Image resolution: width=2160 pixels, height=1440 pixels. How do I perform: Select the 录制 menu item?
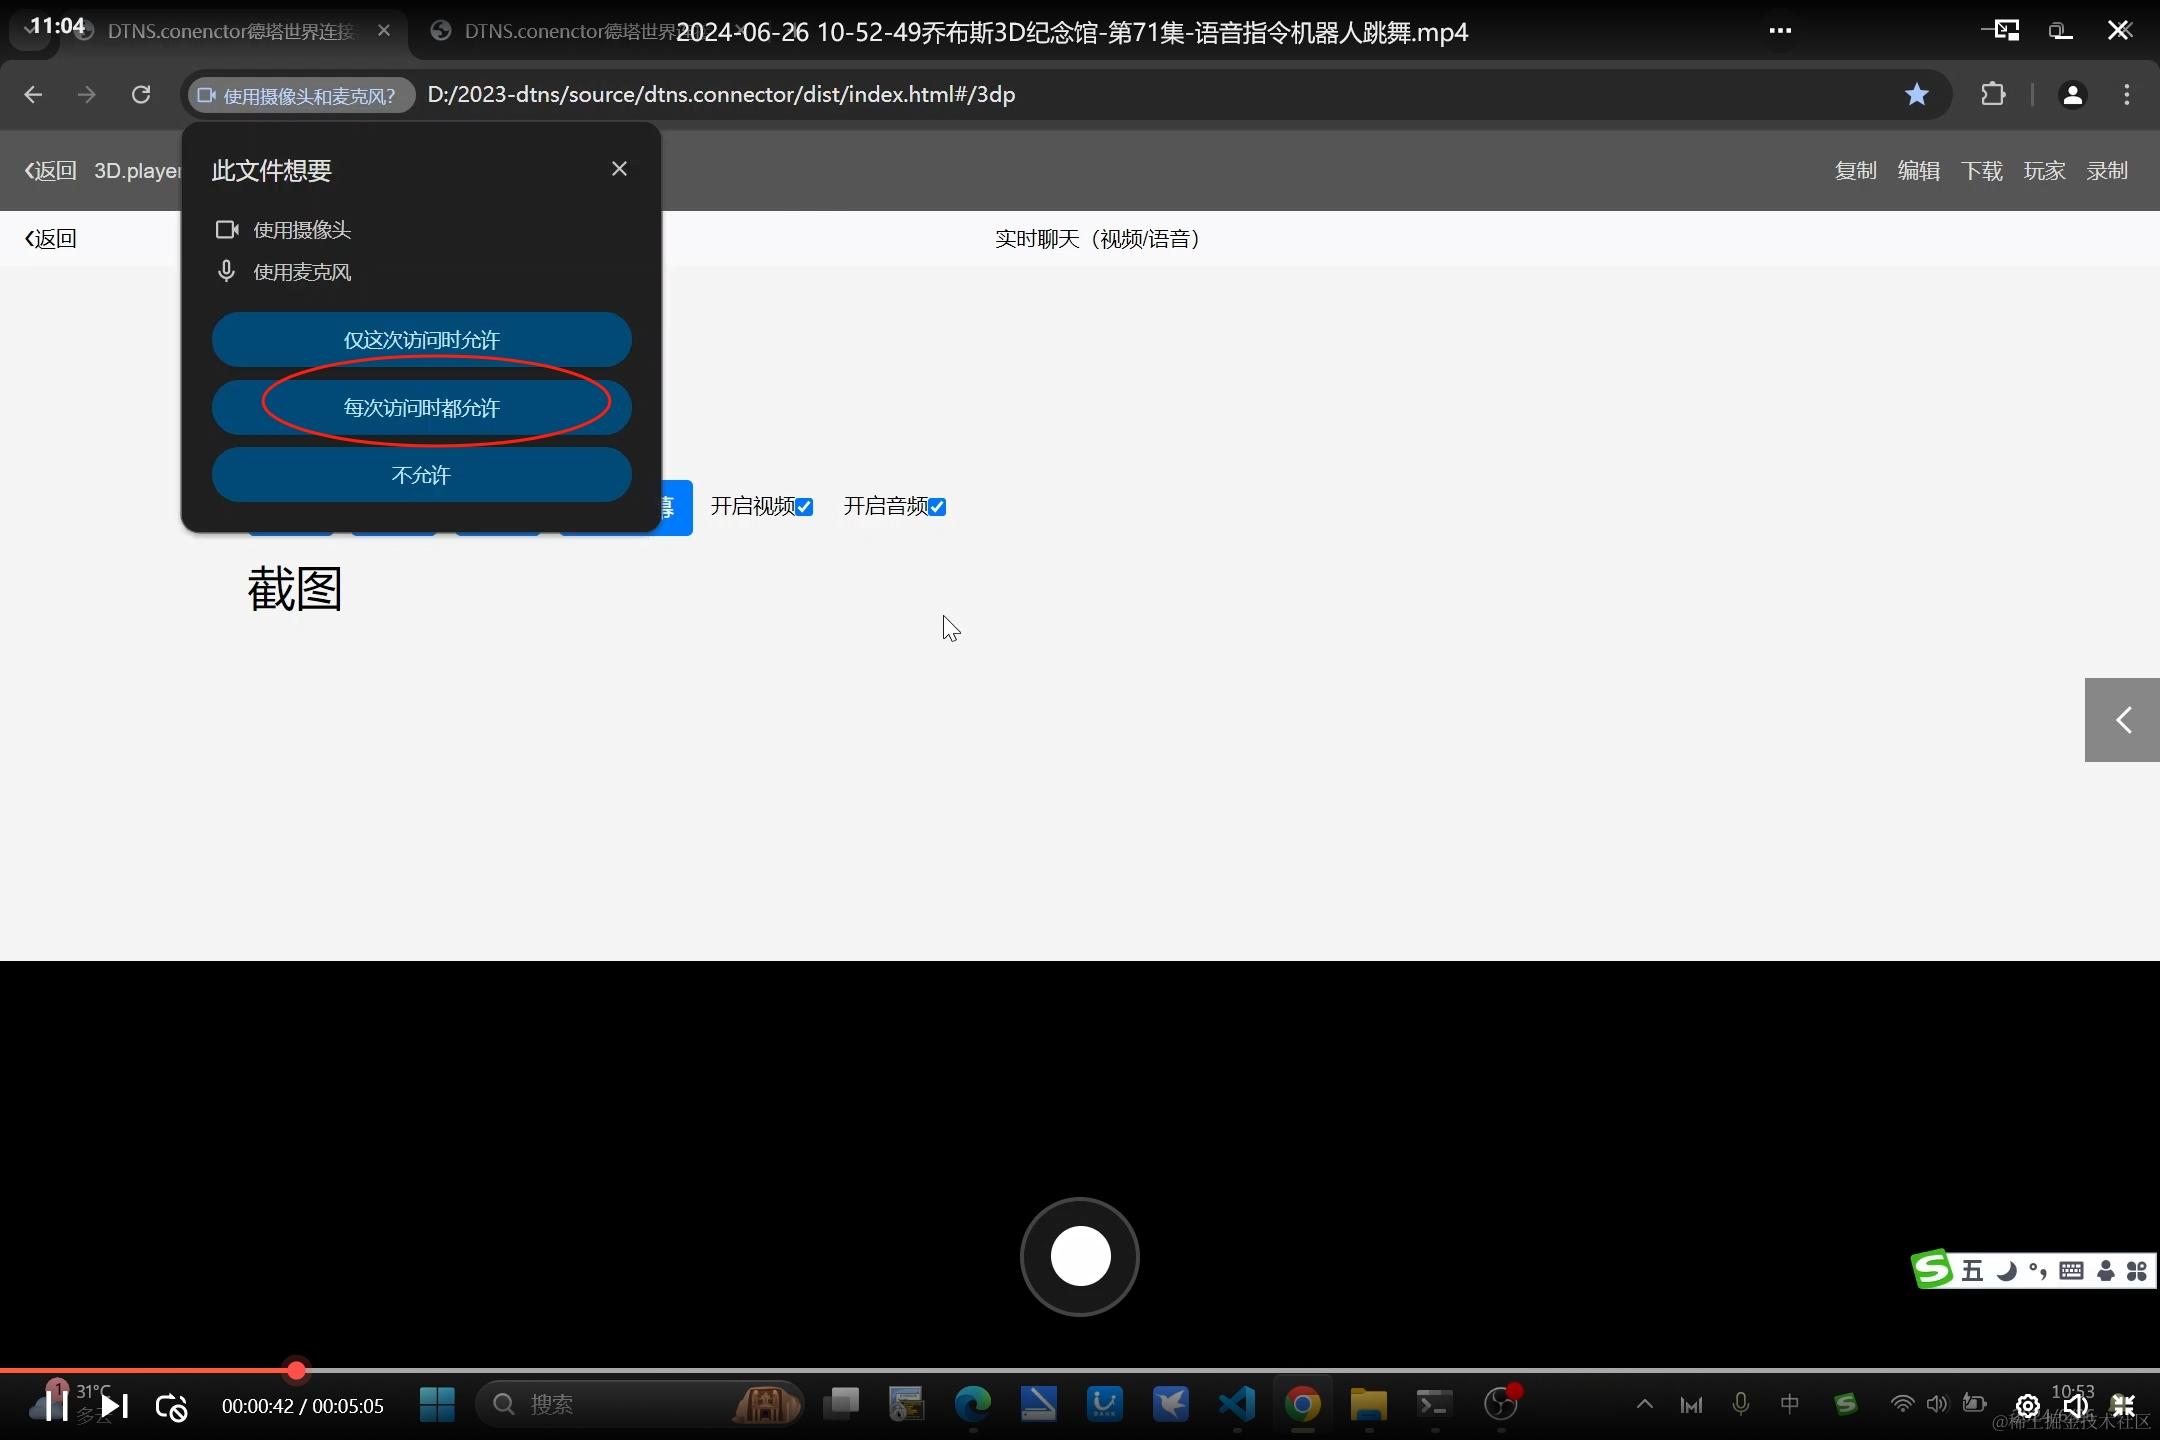(2106, 171)
